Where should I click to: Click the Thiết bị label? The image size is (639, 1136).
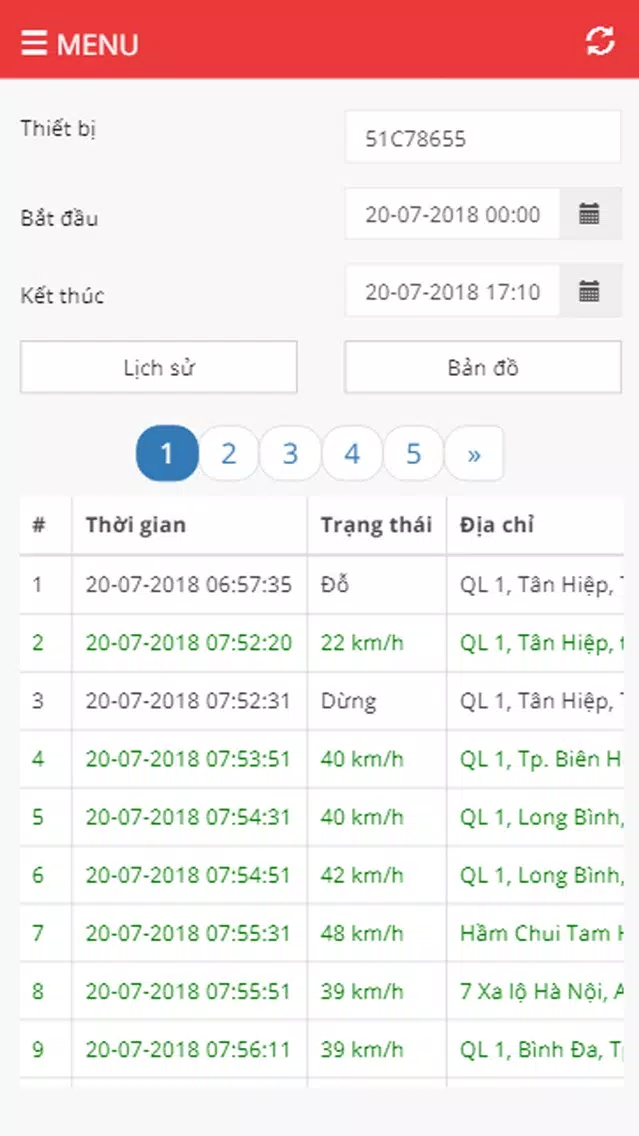click(x=58, y=128)
